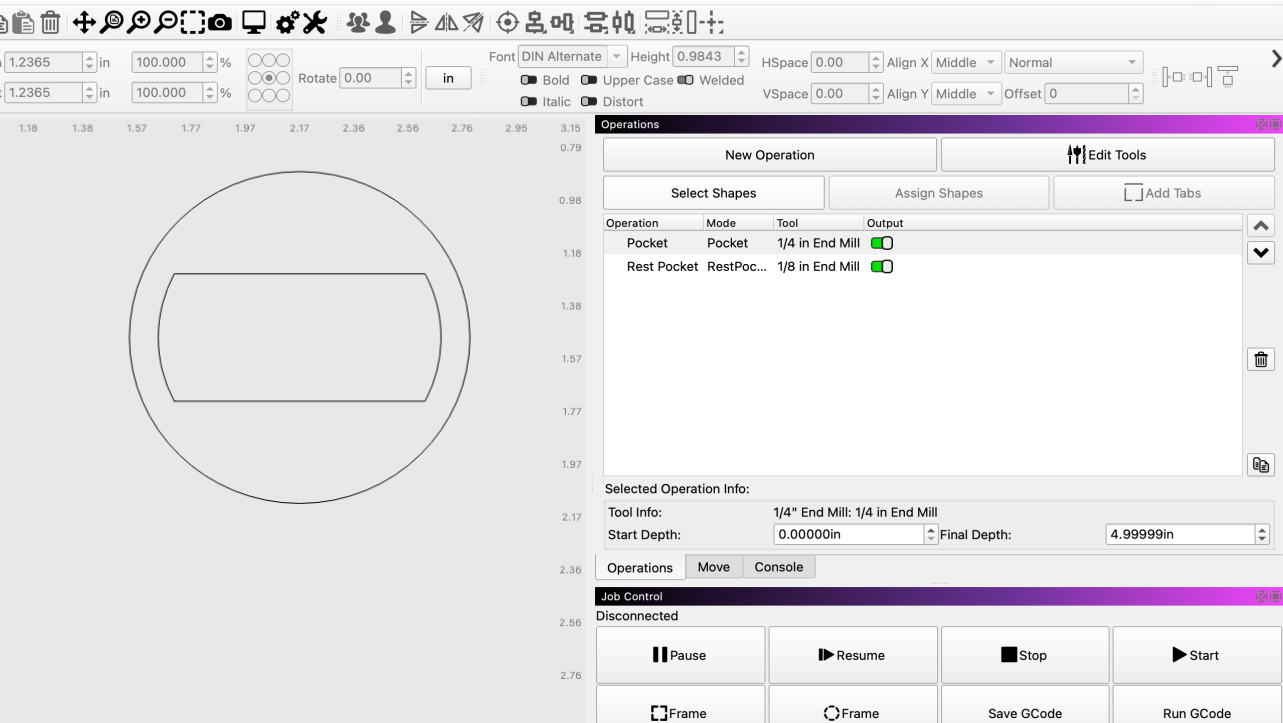The width and height of the screenshot is (1283, 723).
Task: Move selected operation down with arrow
Action: click(1261, 253)
